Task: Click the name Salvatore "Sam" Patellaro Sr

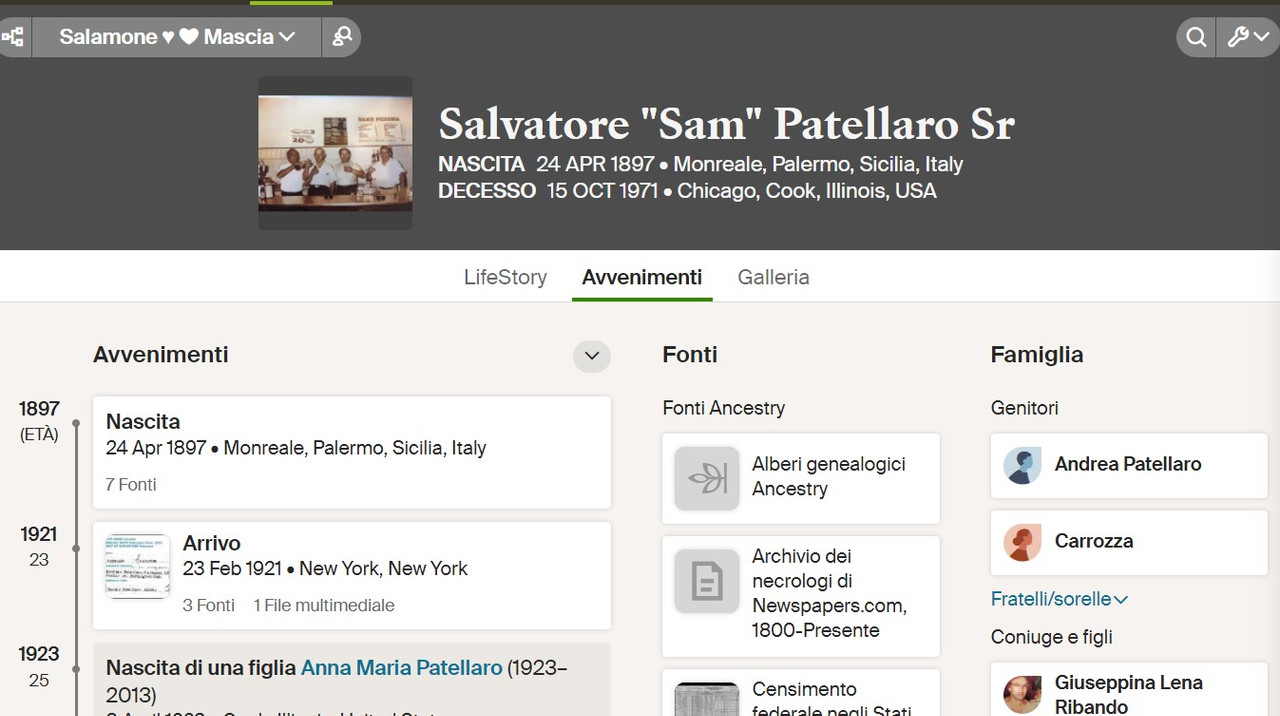Action: tap(726, 124)
